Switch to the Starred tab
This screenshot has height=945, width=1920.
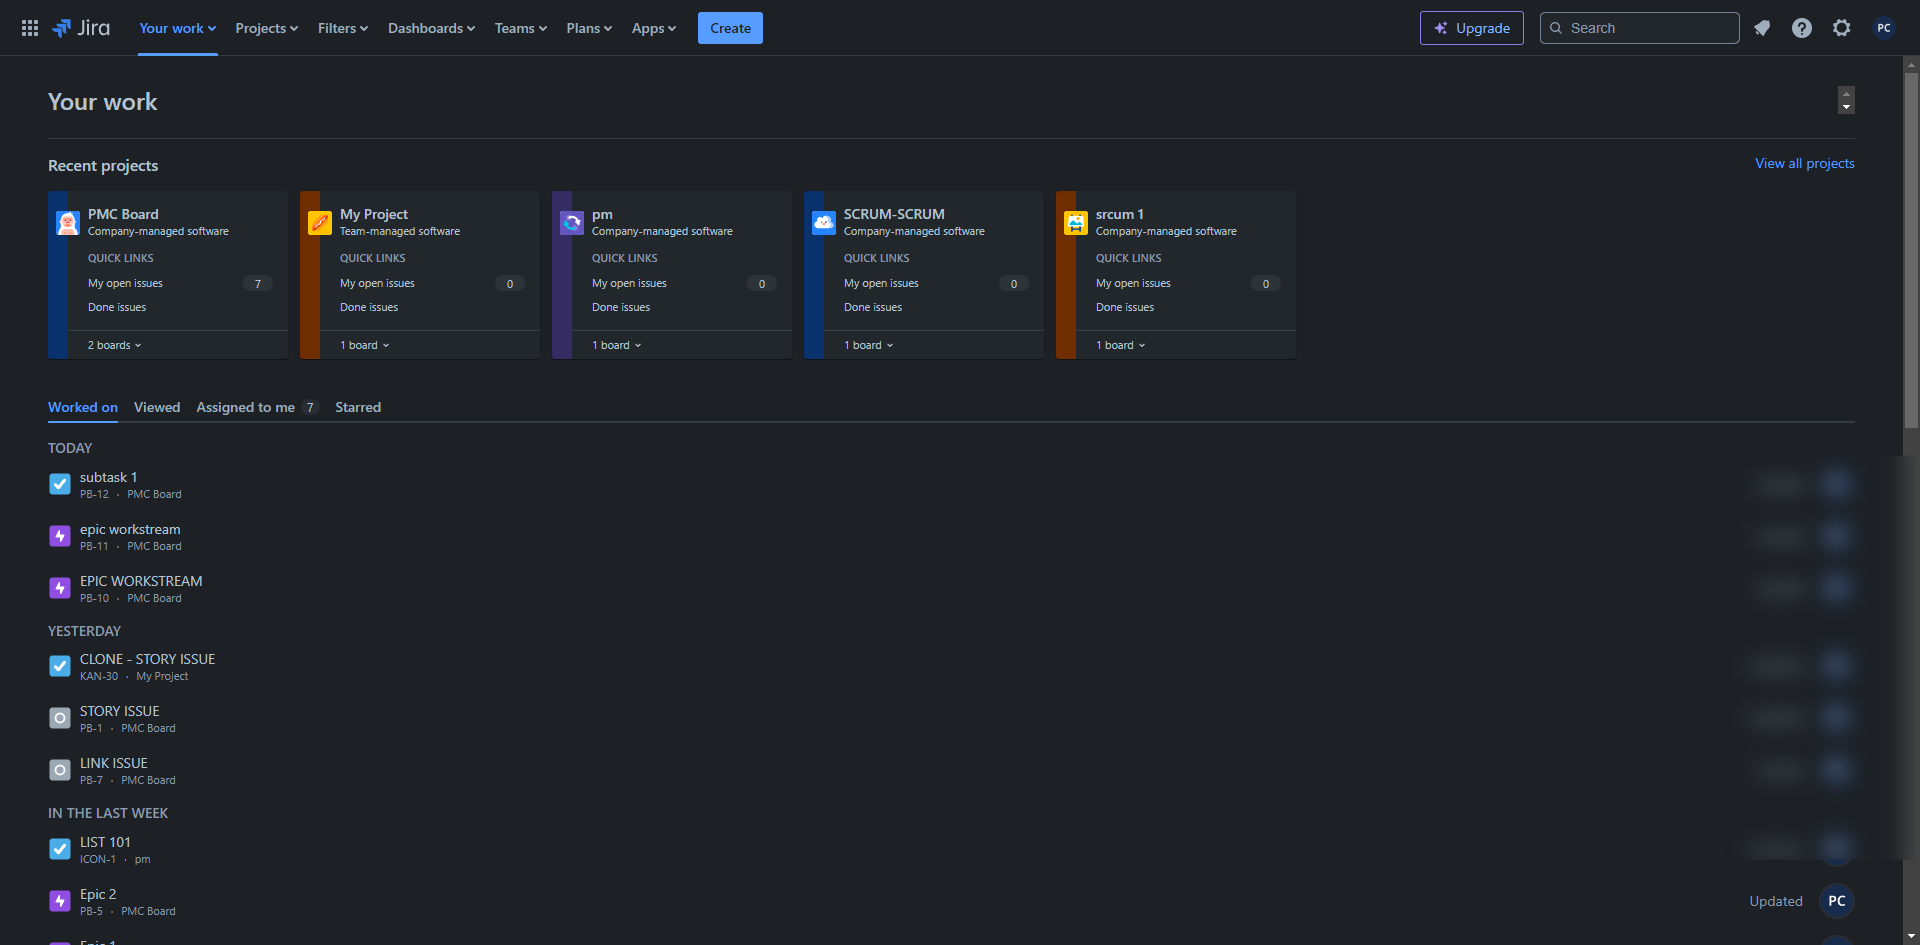pyautogui.click(x=358, y=407)
